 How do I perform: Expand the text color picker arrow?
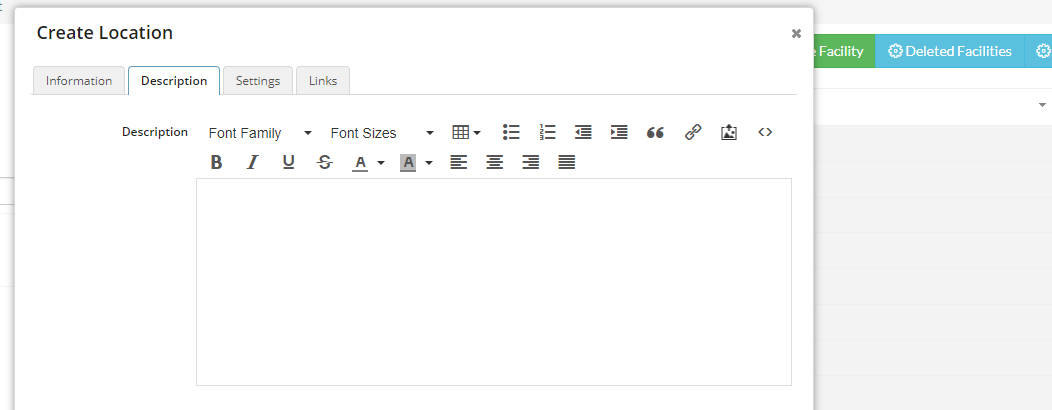pos(380,162)
